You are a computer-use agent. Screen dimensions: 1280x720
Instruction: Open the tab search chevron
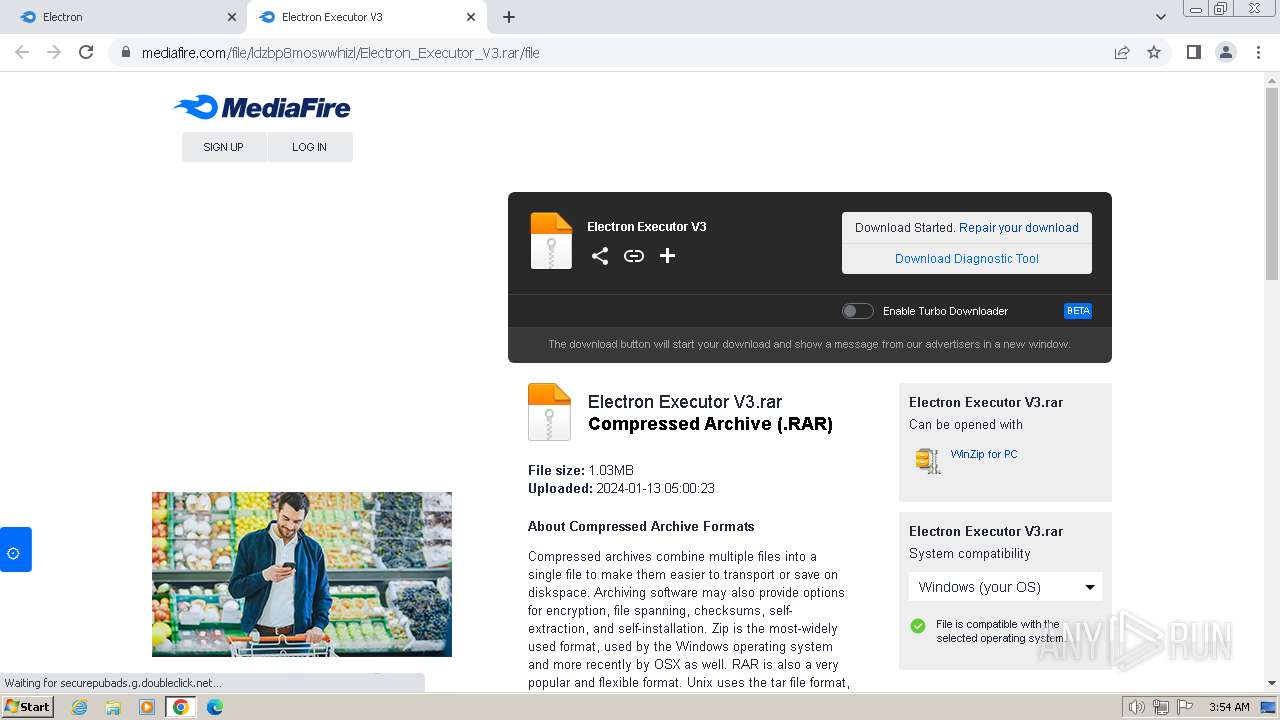1161,17
